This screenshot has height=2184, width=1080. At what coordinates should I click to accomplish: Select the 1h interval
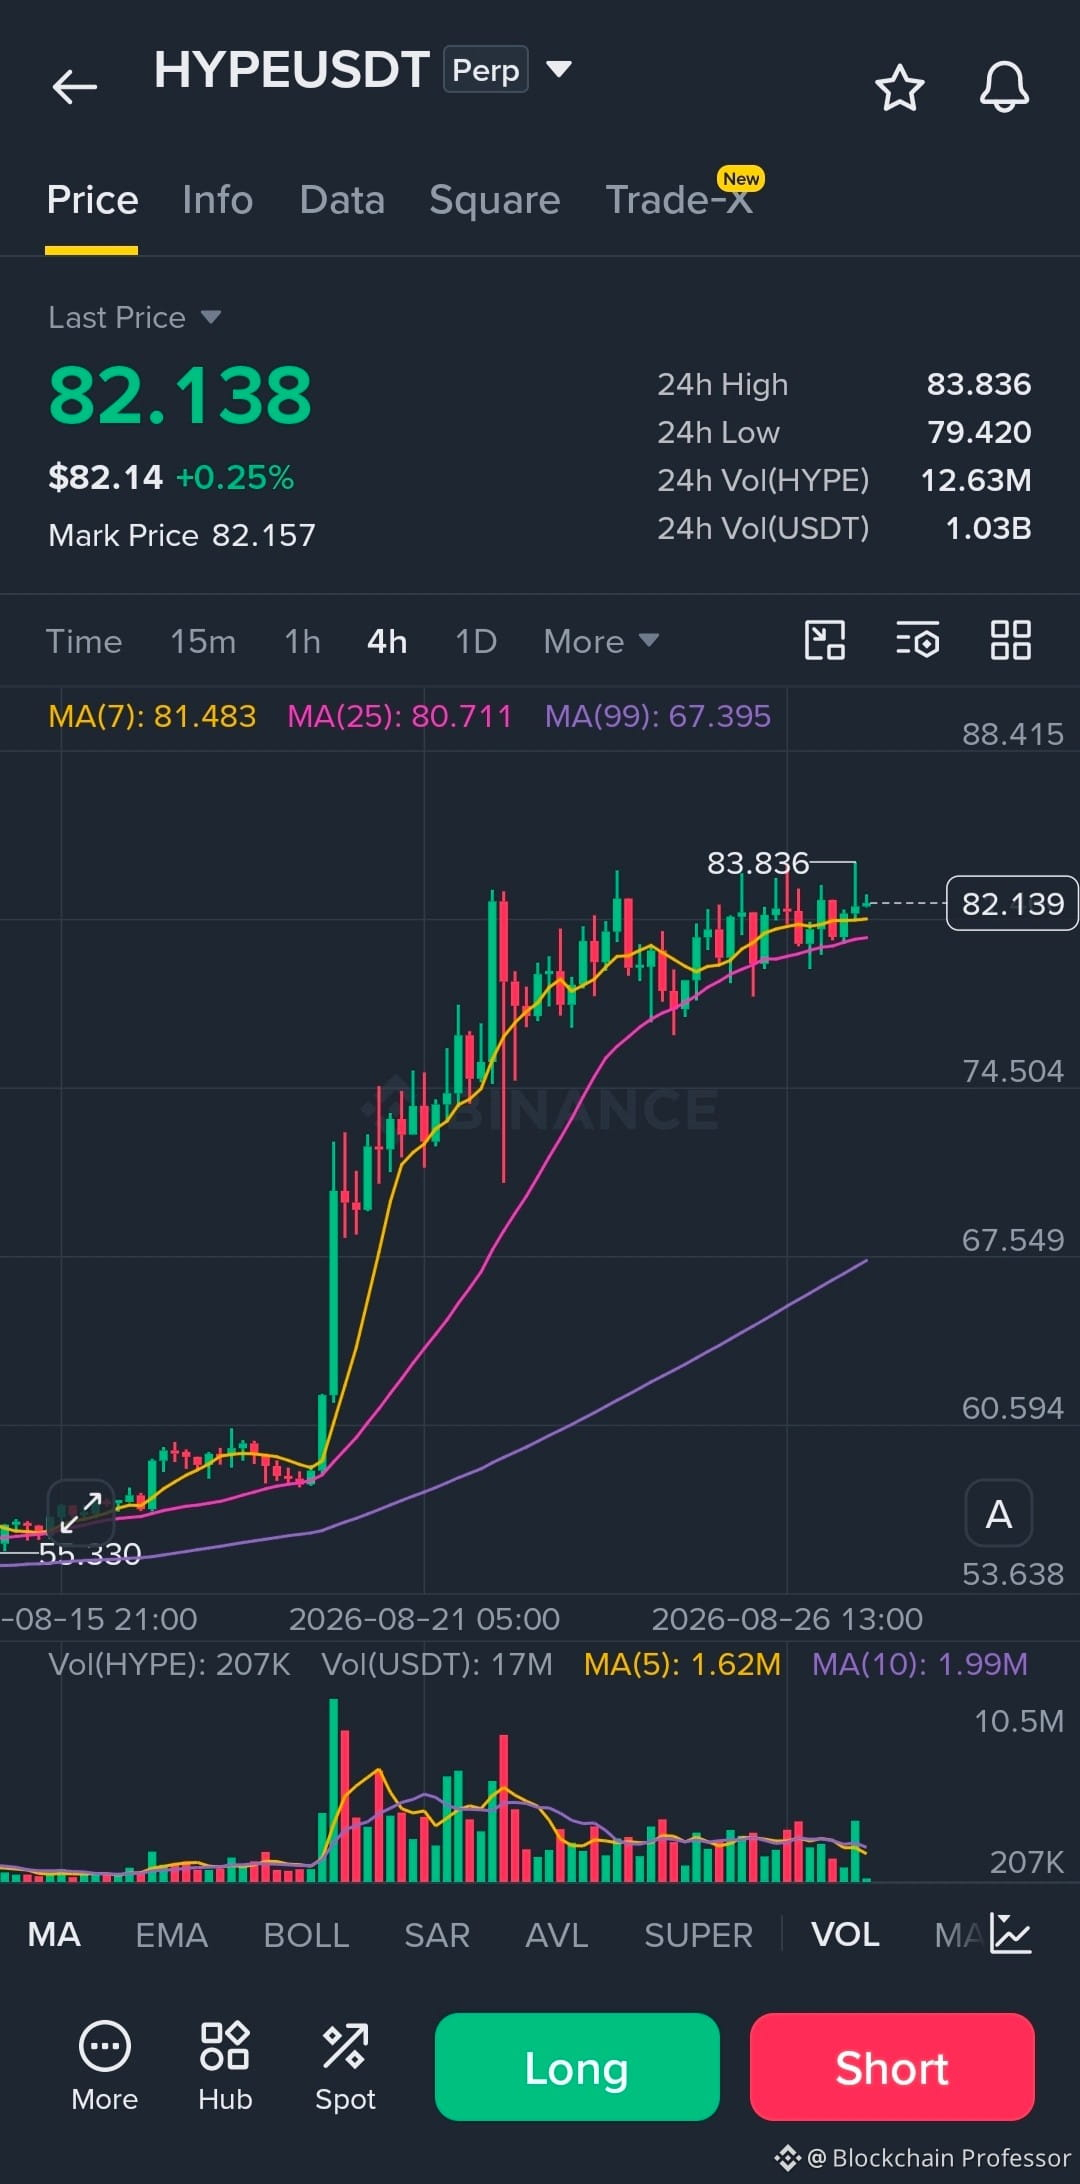[302, 641]
